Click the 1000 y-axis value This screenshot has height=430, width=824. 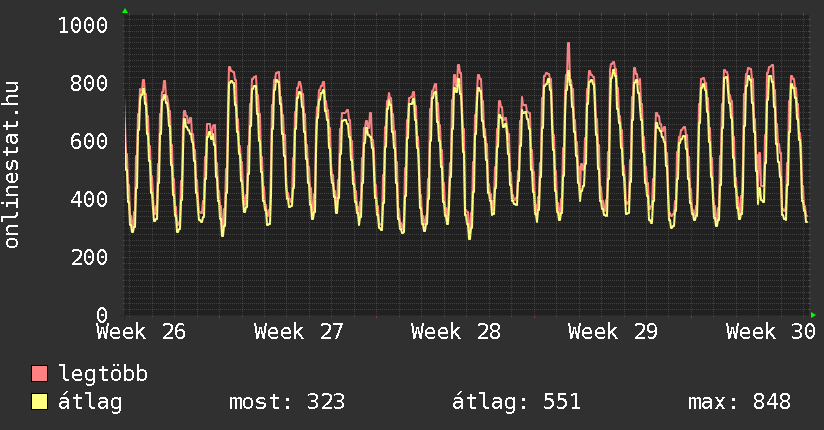pyautogui.click(x=83, y=25)
